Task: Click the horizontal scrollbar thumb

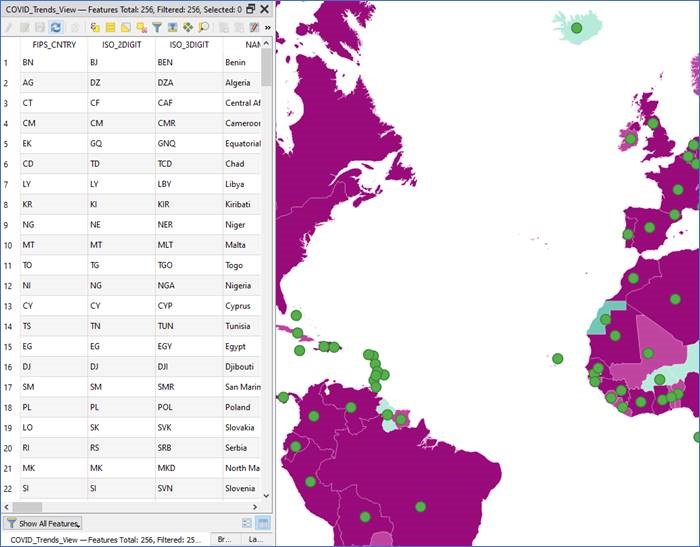Action: [27, 507]
